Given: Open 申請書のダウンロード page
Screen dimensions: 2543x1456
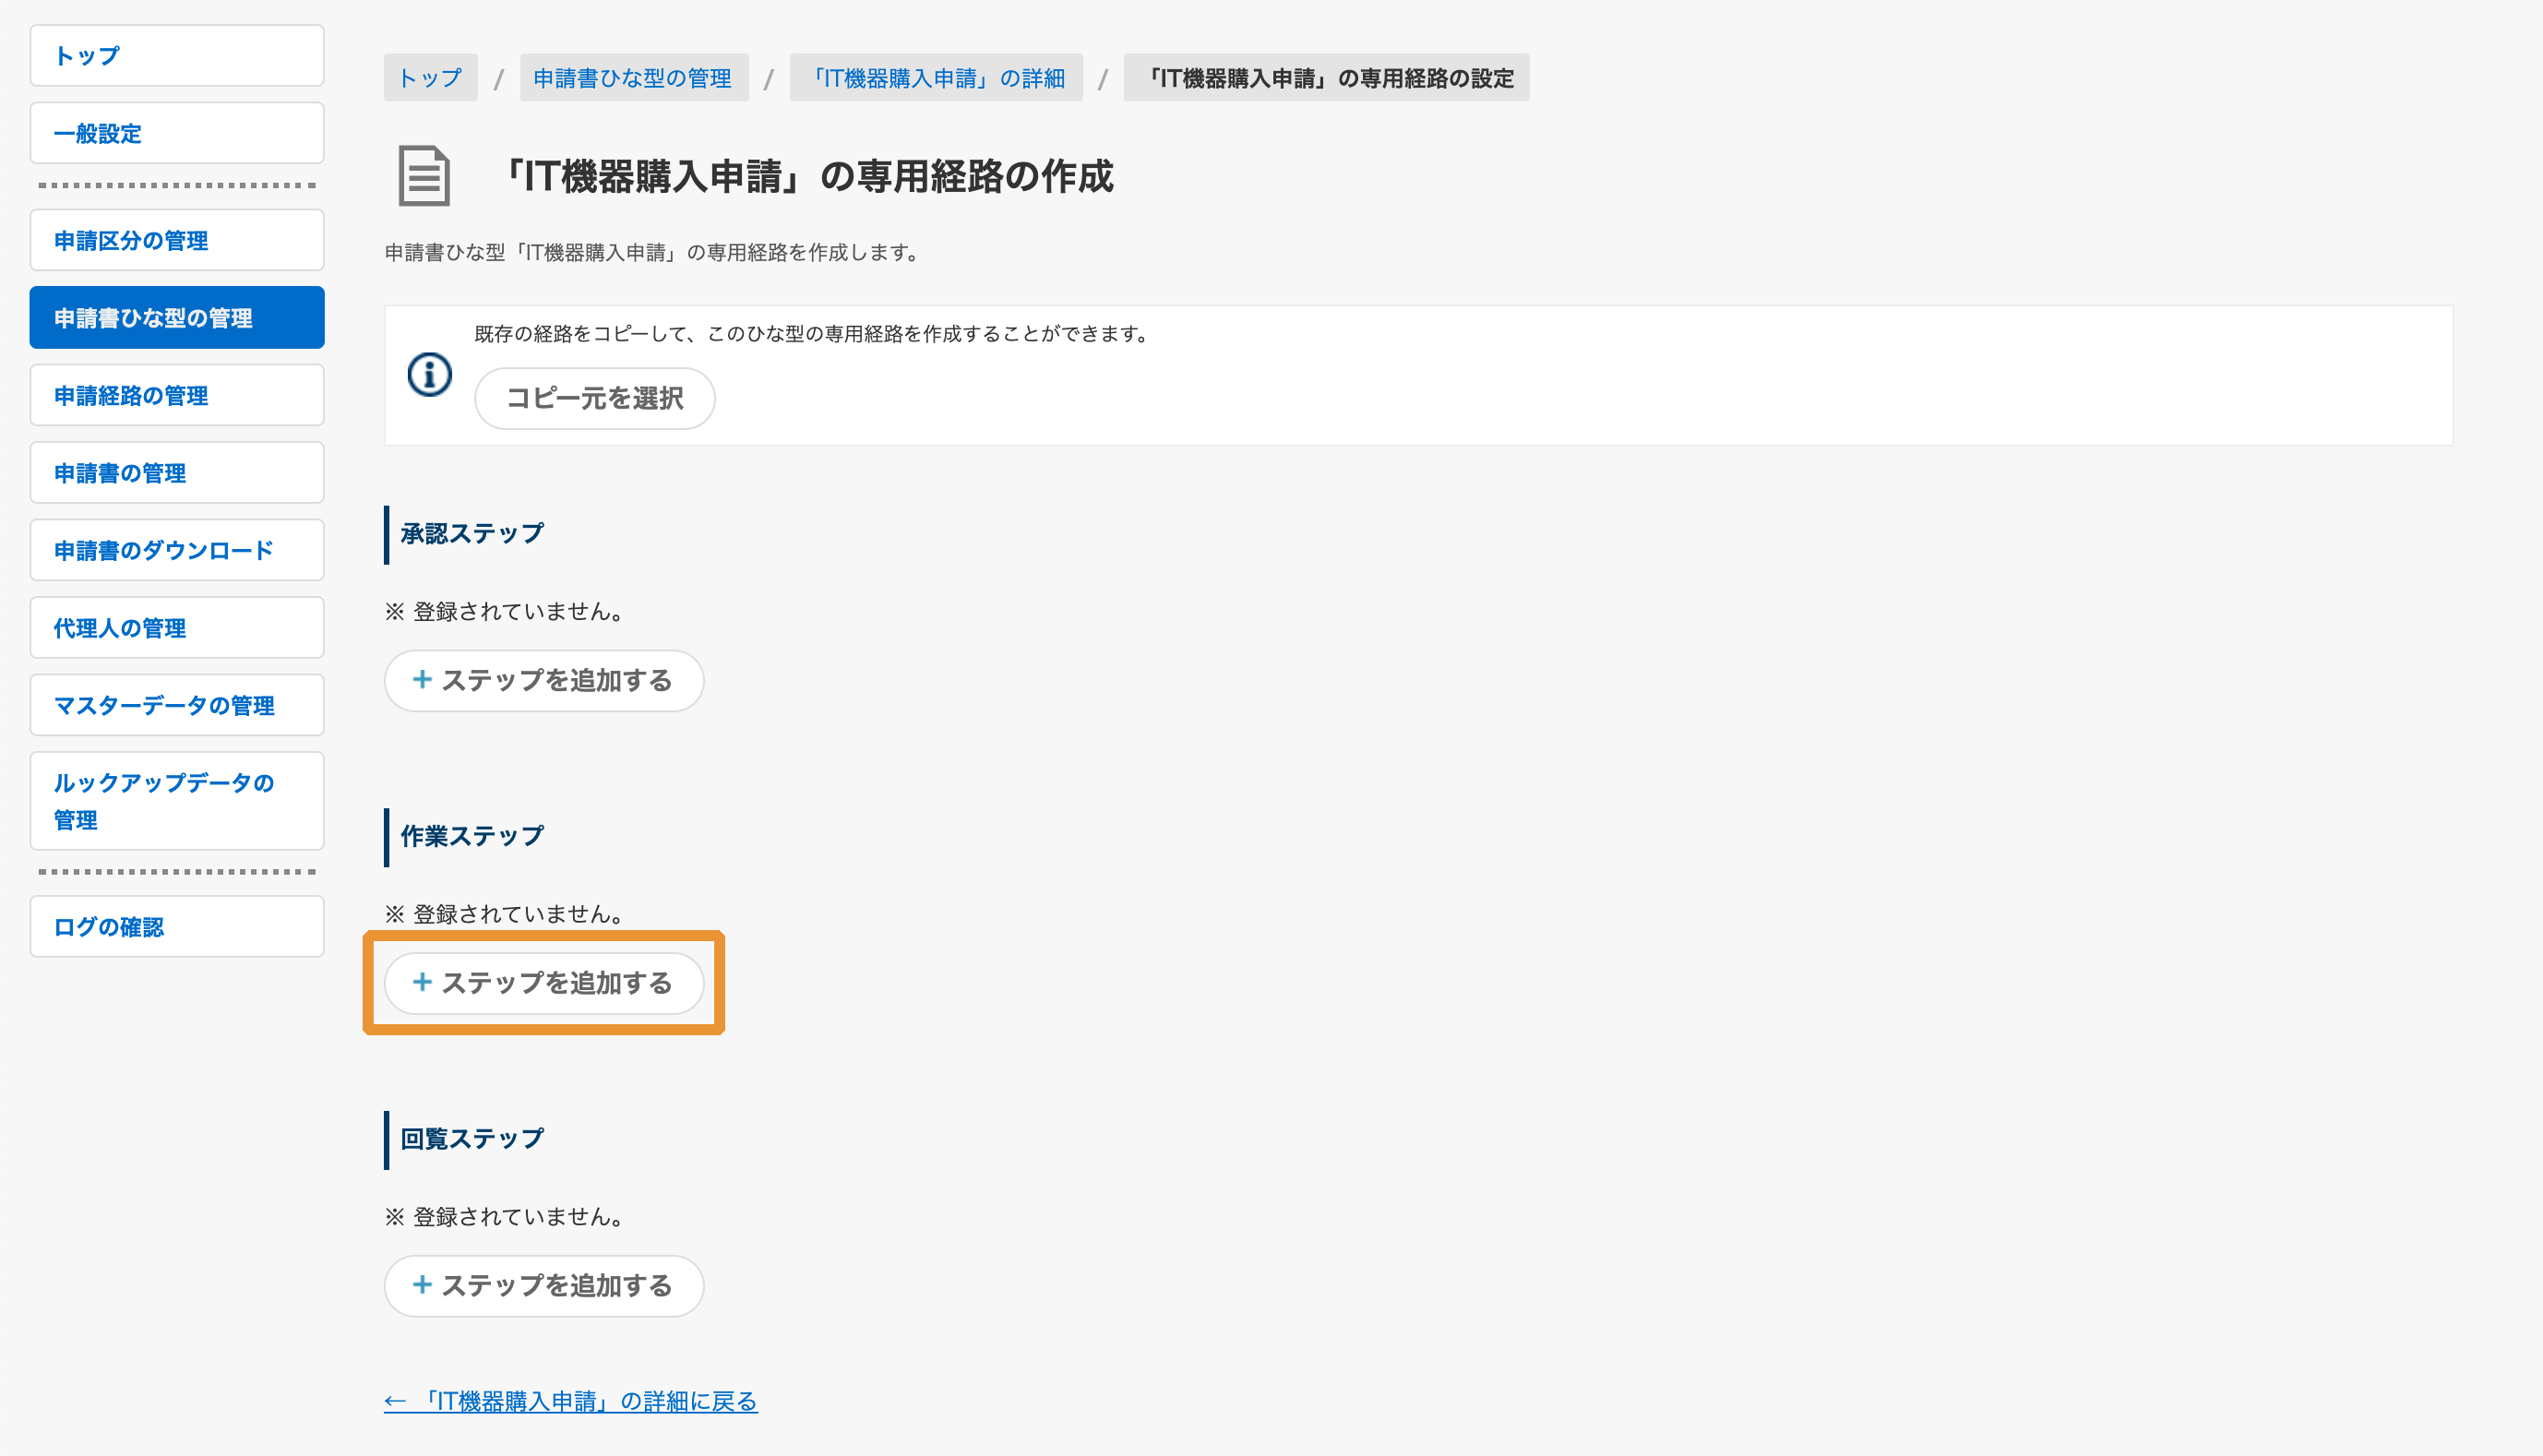Looking at the screenshot, I should (x=177, y=550).
